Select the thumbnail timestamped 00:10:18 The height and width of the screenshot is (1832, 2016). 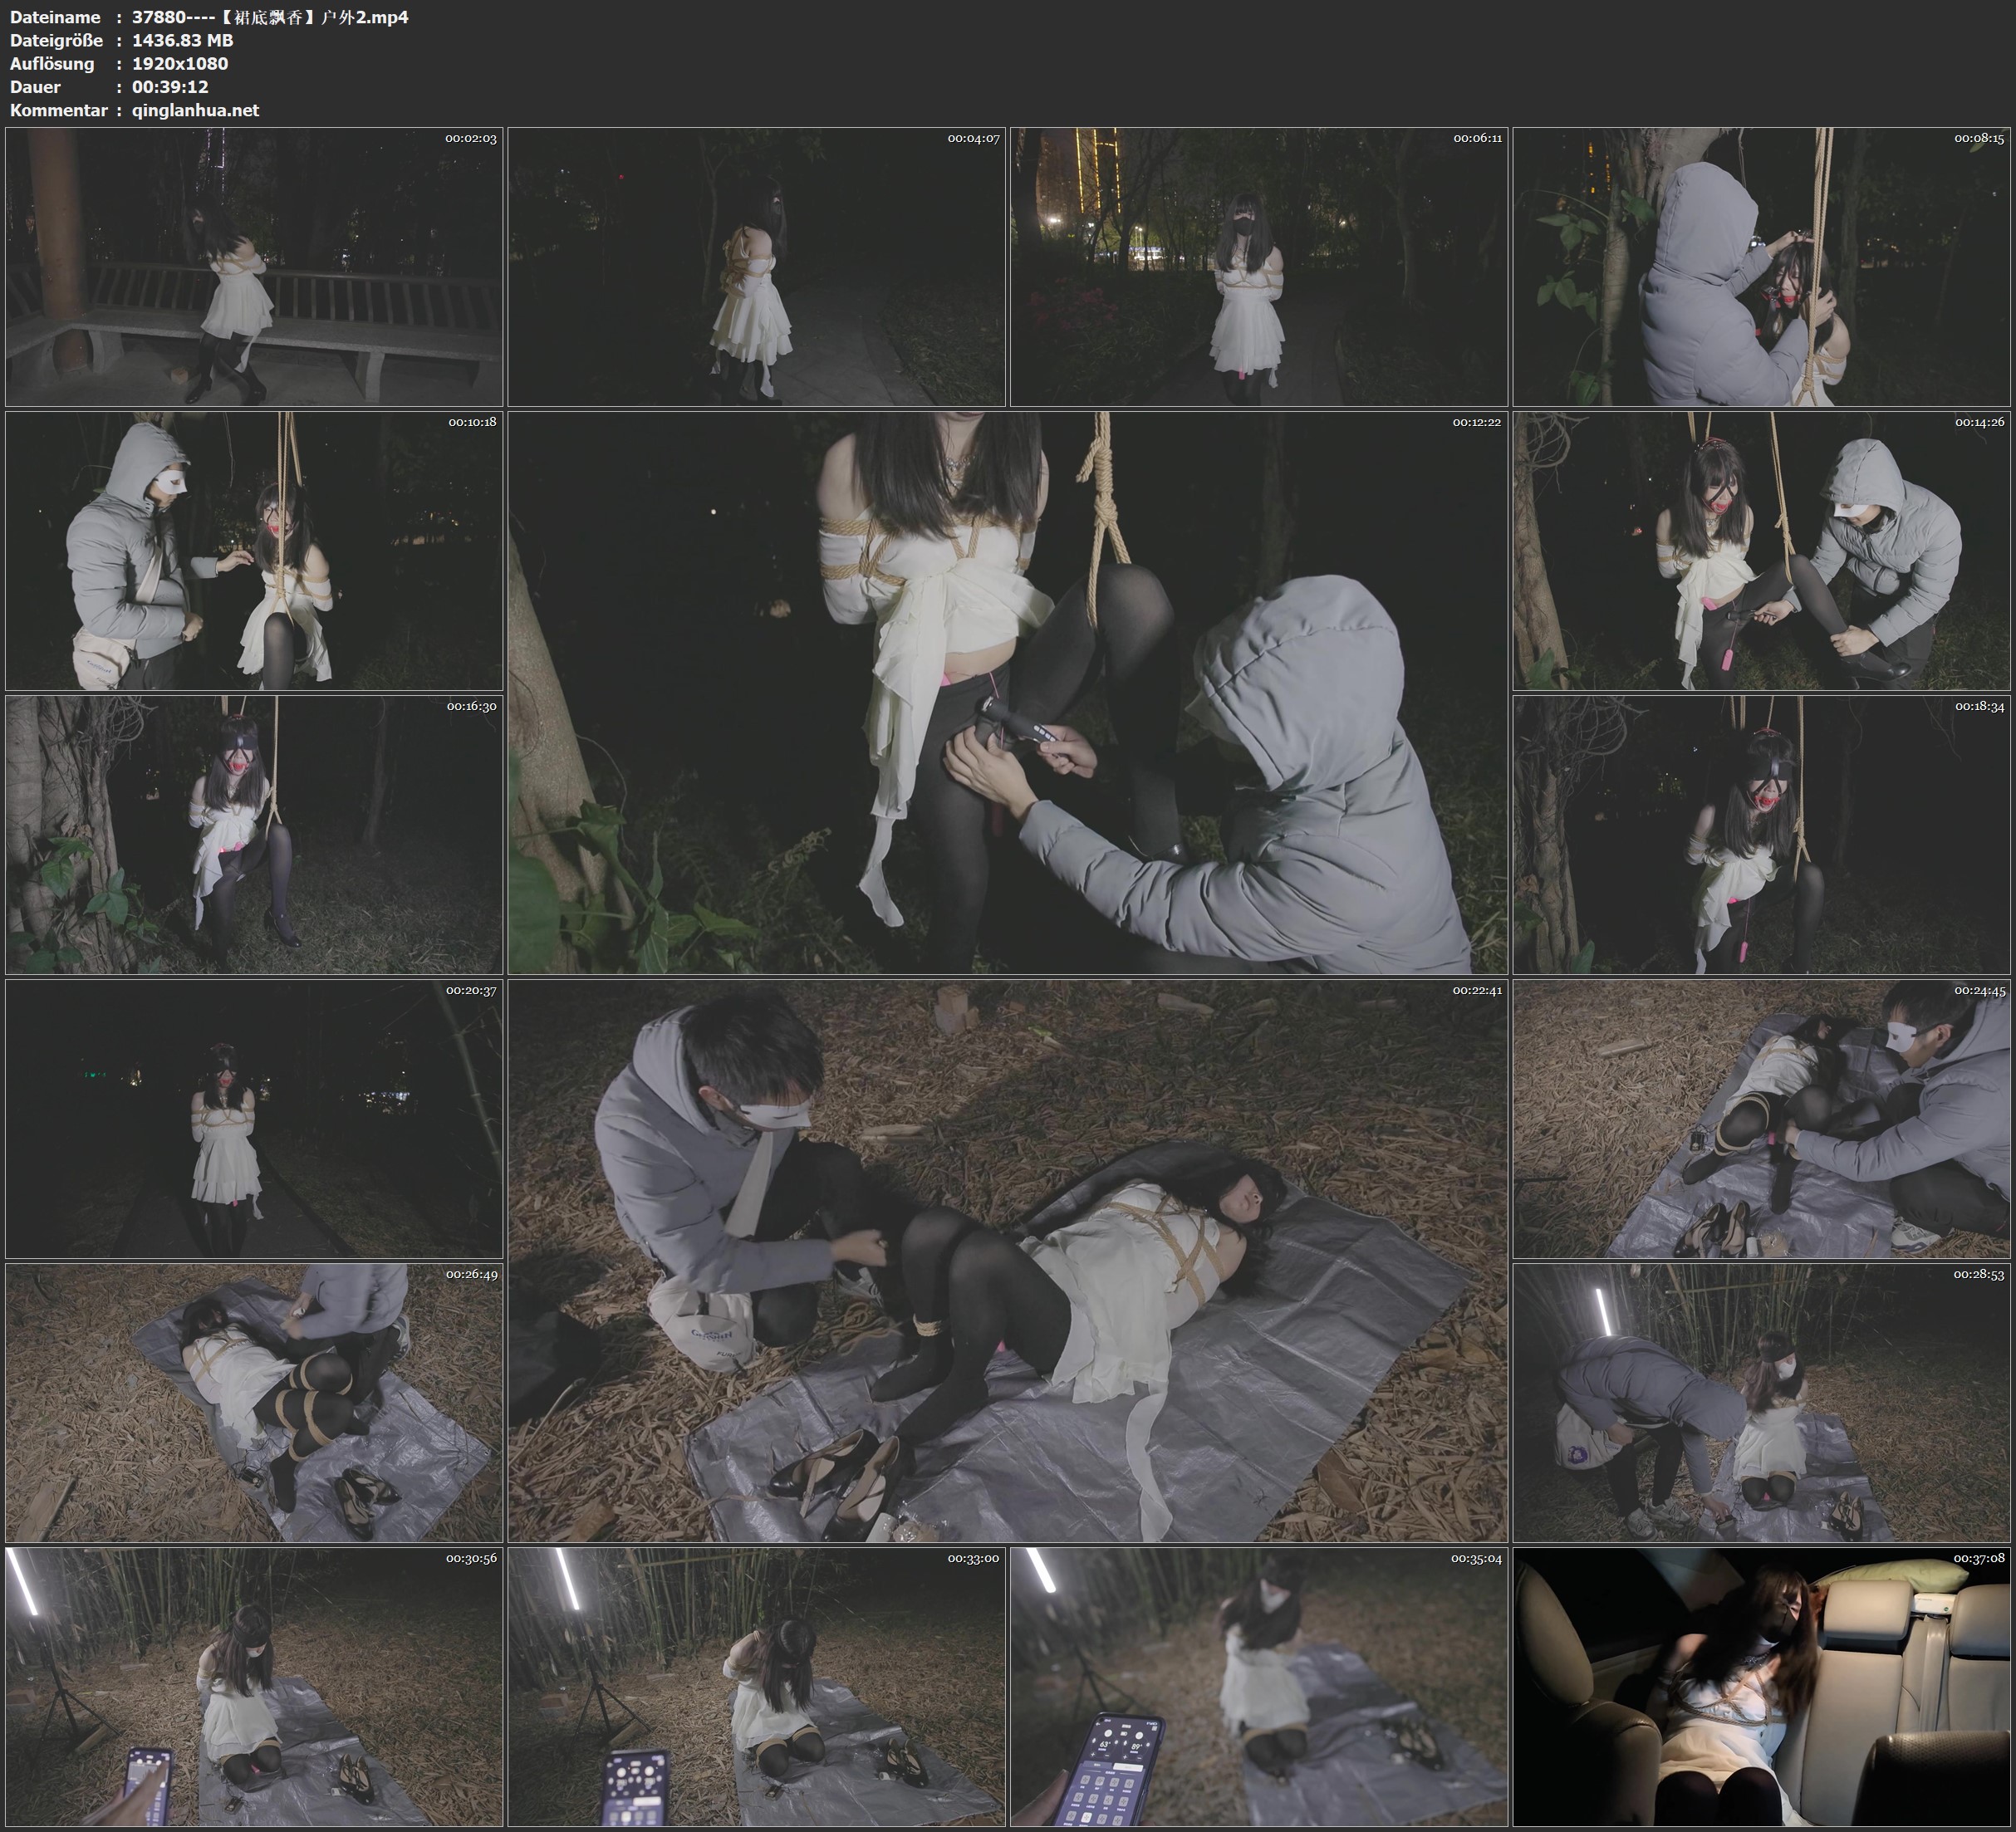(254, 550)
